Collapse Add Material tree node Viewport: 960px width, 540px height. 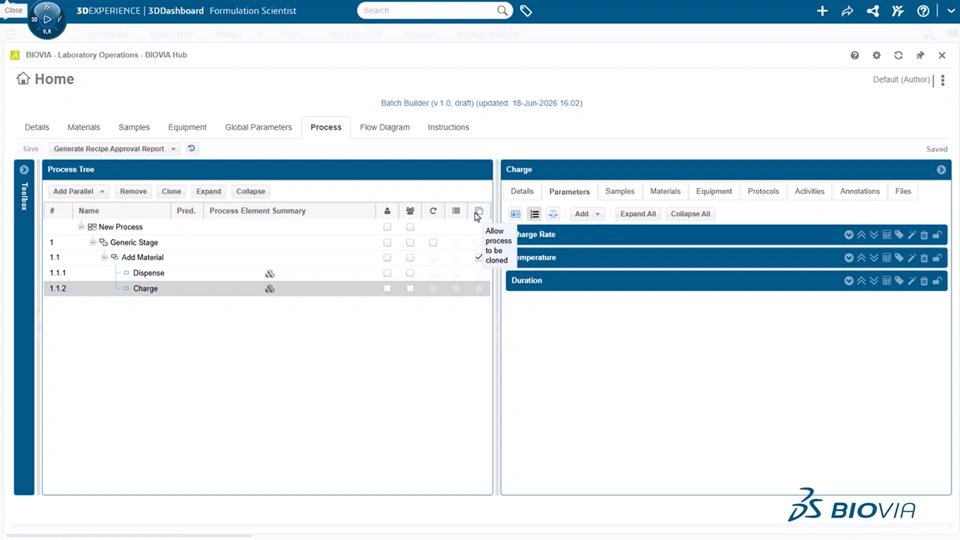click(104, 257)
